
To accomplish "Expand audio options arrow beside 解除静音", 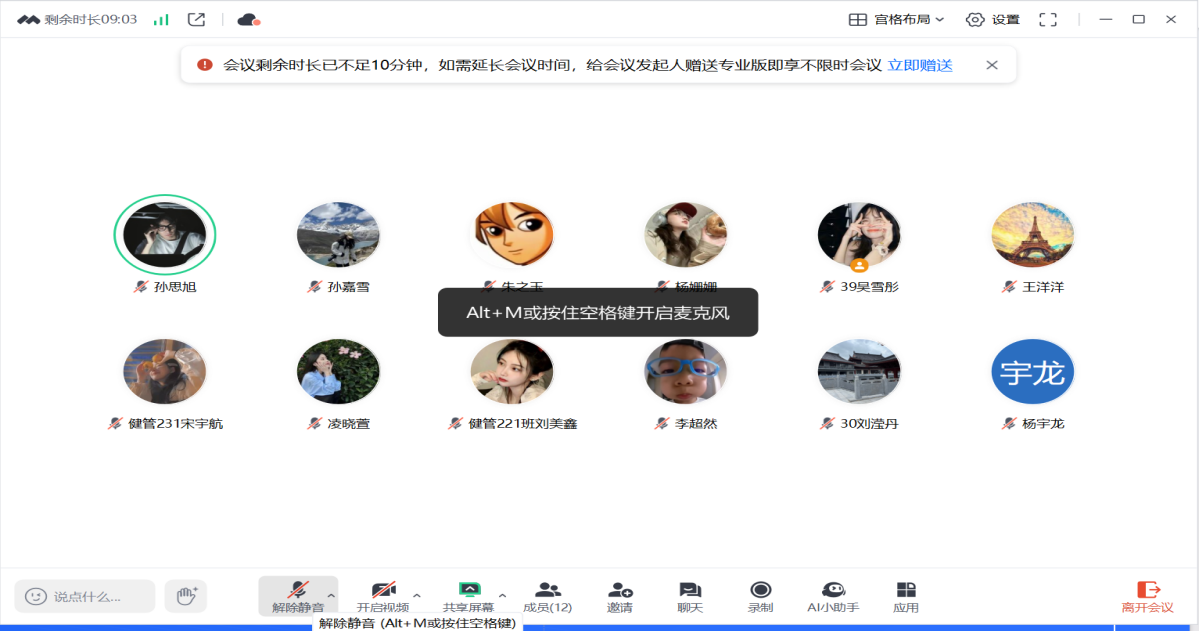I will click(x=331, y=595).
